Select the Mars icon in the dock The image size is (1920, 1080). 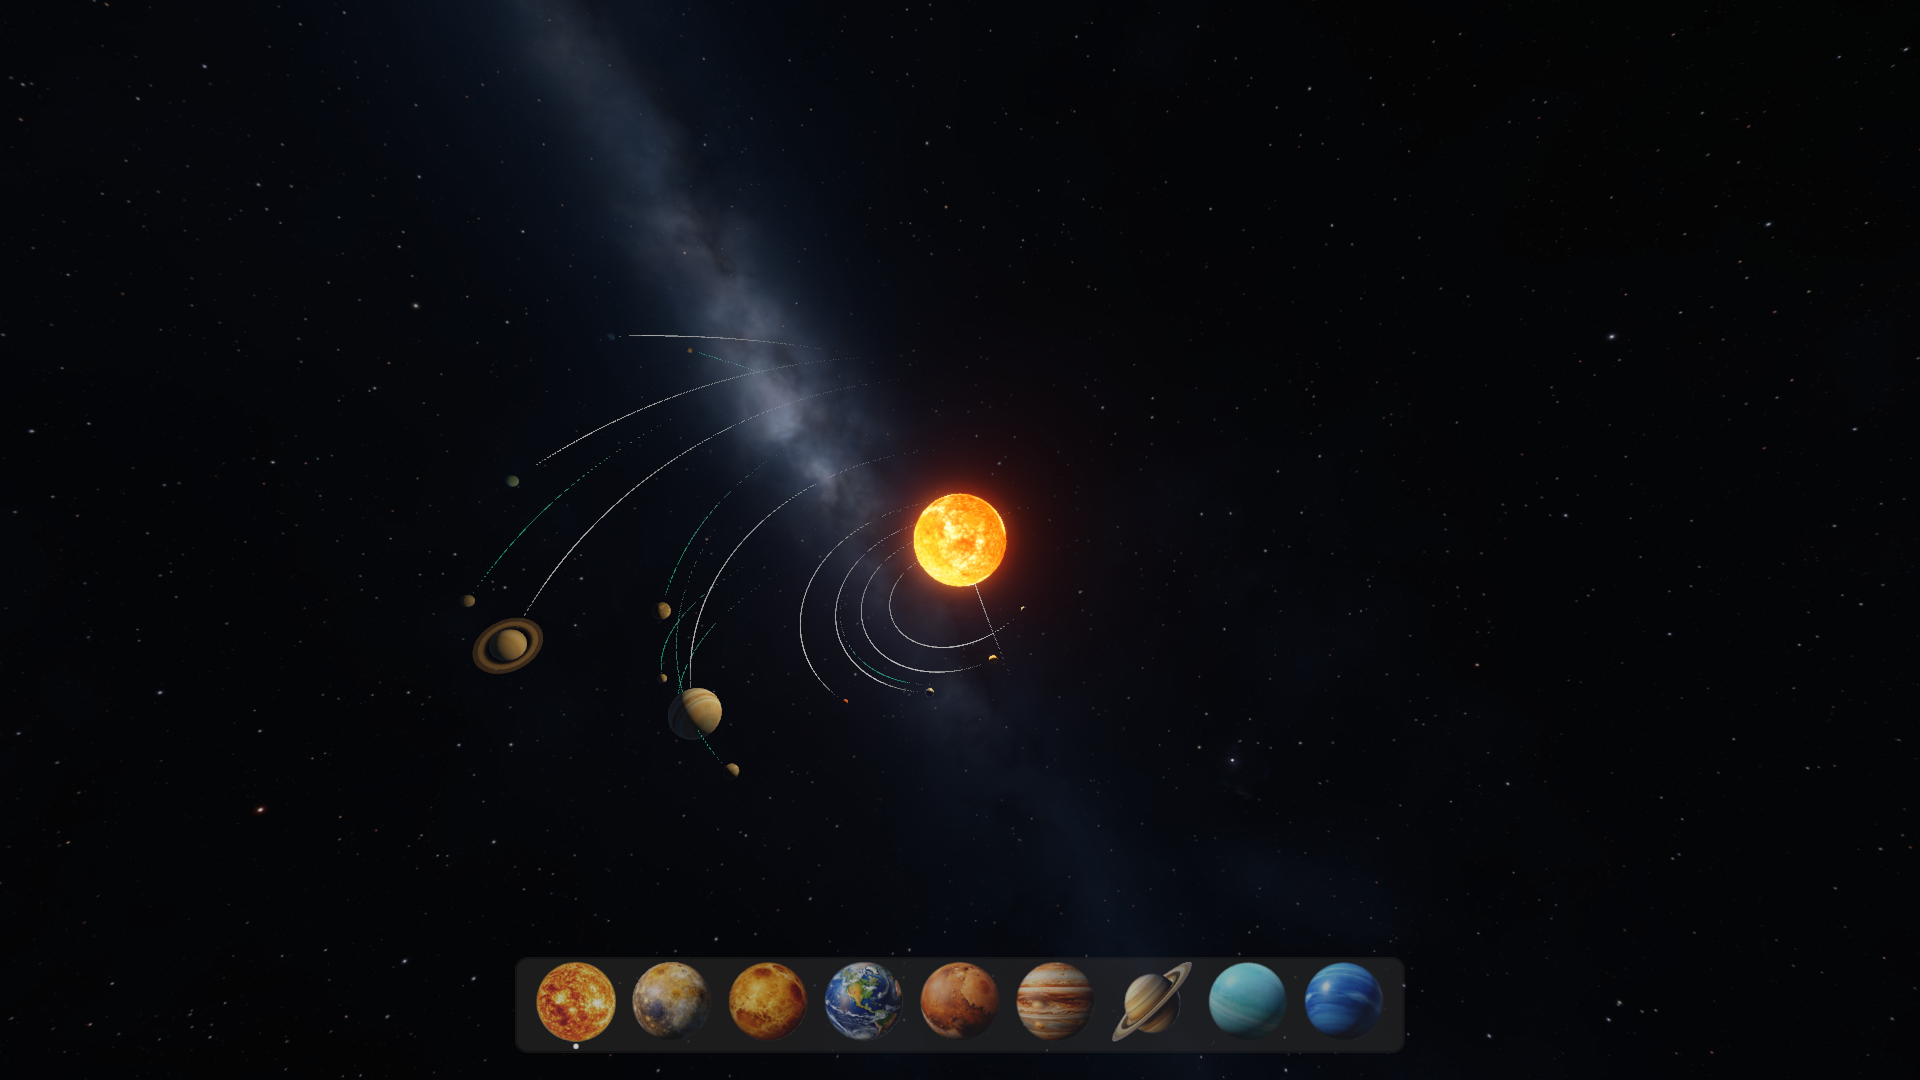click(958, 1001)
